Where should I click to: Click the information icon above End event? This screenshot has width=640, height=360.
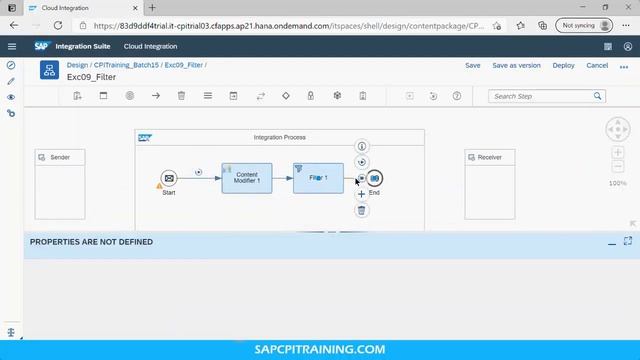coord(362,146)
